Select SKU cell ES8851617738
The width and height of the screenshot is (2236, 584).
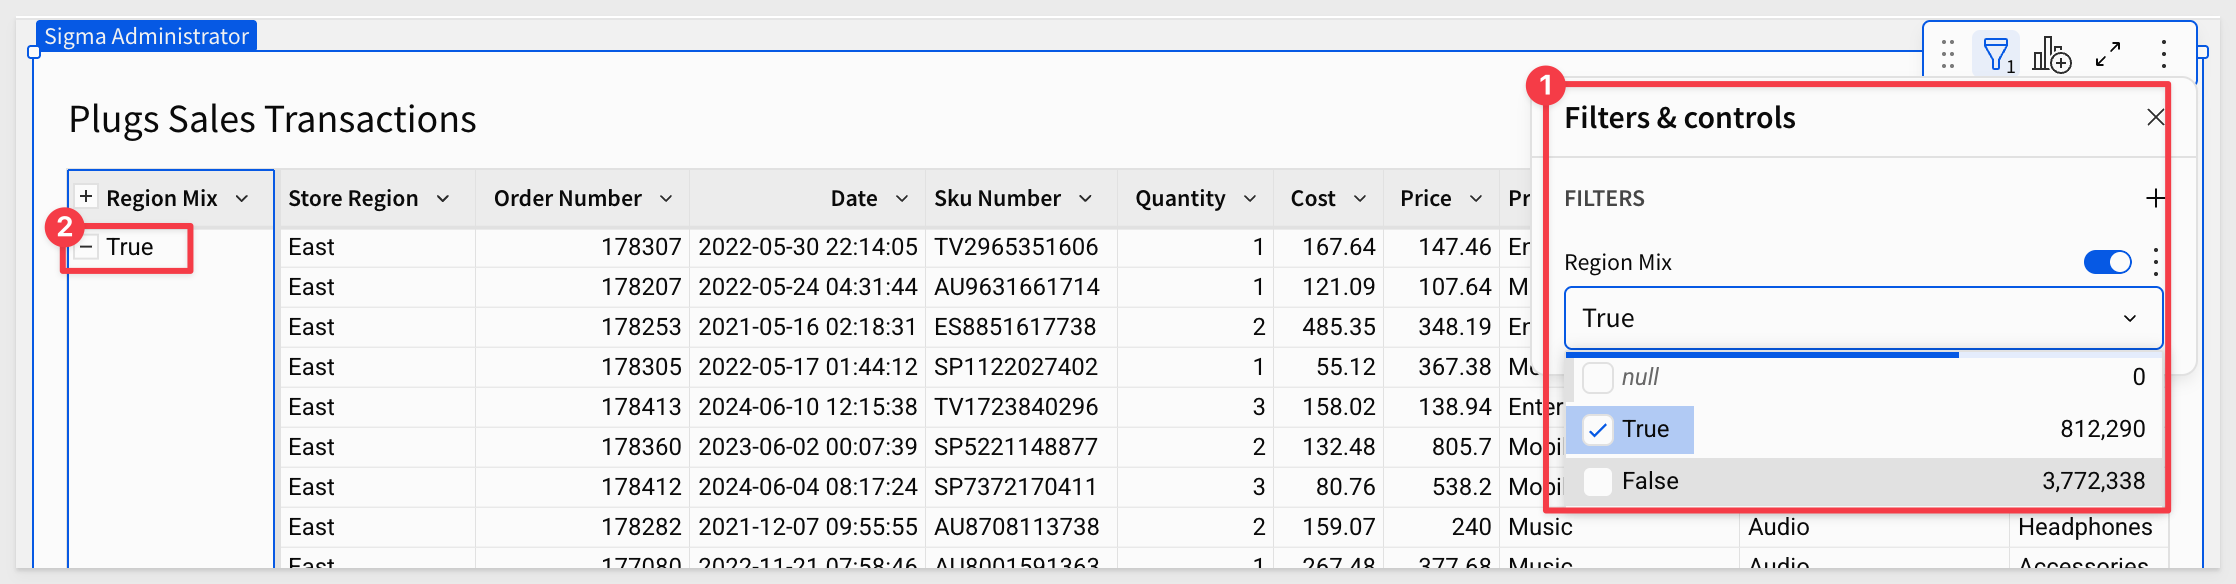coord(1015,327)
